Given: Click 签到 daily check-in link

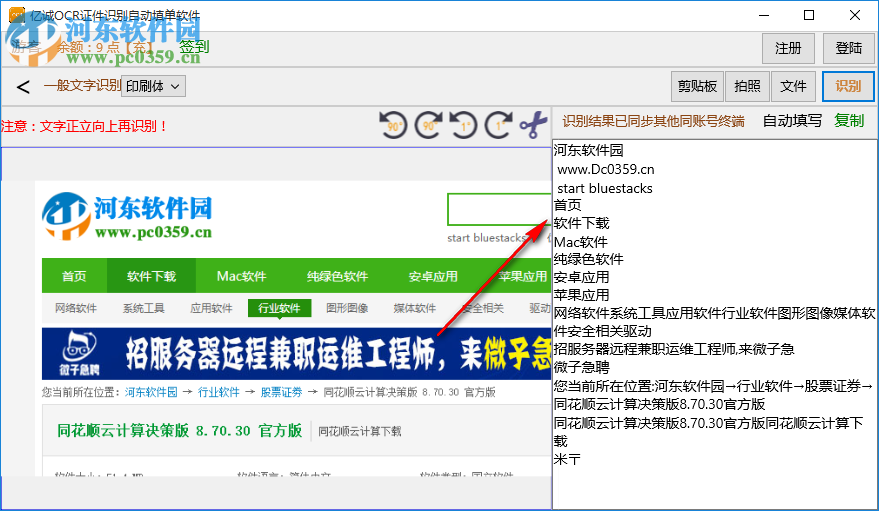Looking at the screenshot, I should [x=194, y=47].
